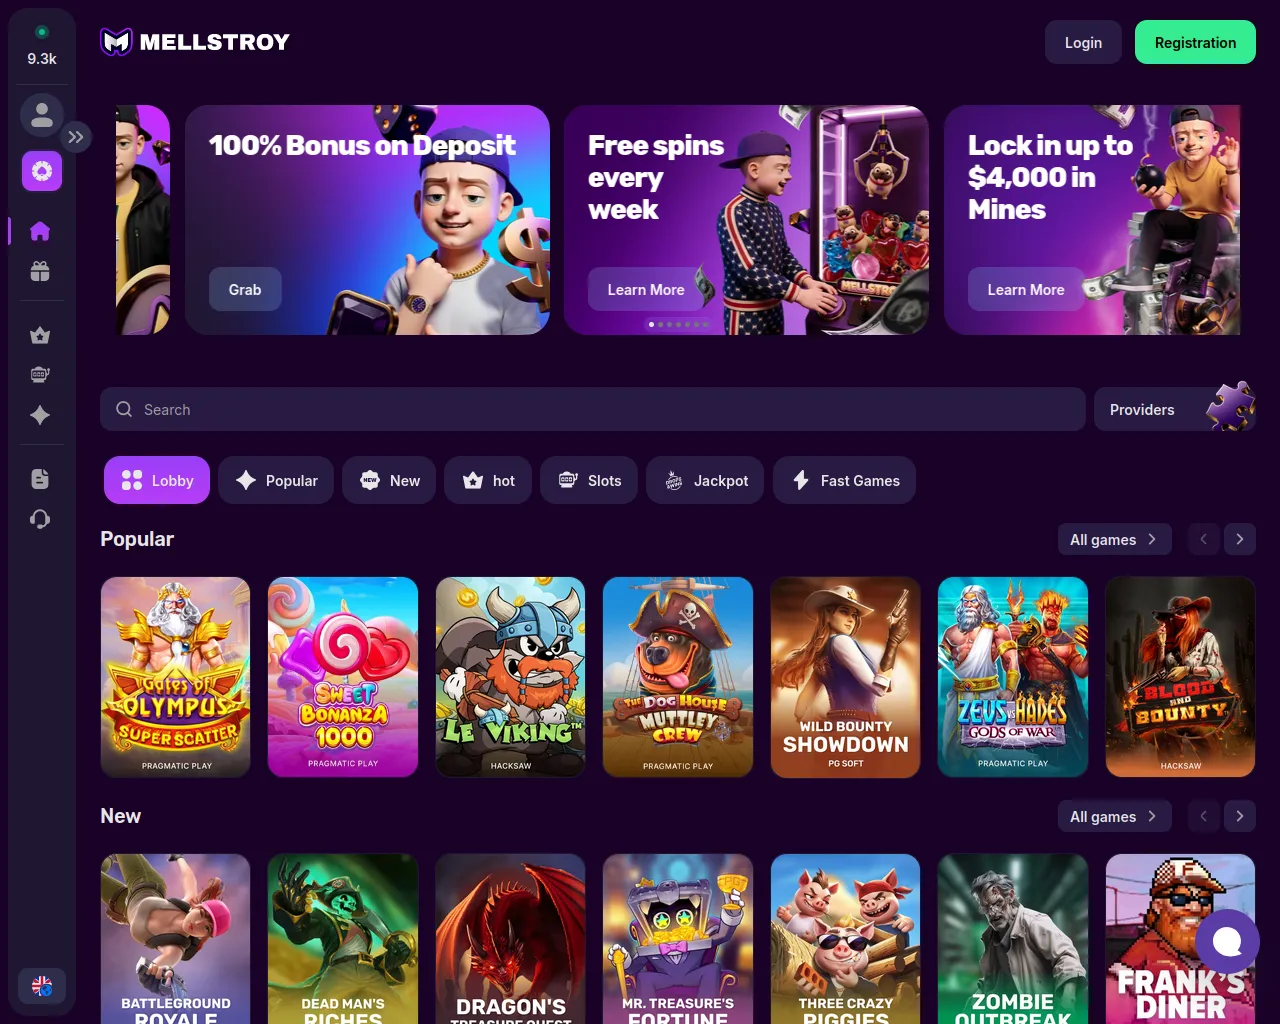Click the first banner carousel dot

[651, 324]
